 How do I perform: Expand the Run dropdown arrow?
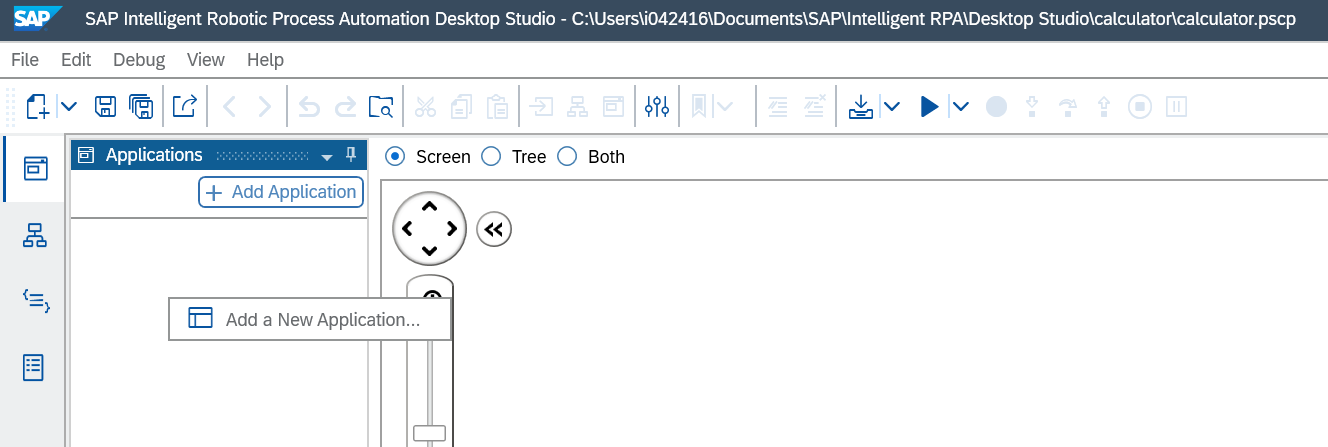coord(960,106)
